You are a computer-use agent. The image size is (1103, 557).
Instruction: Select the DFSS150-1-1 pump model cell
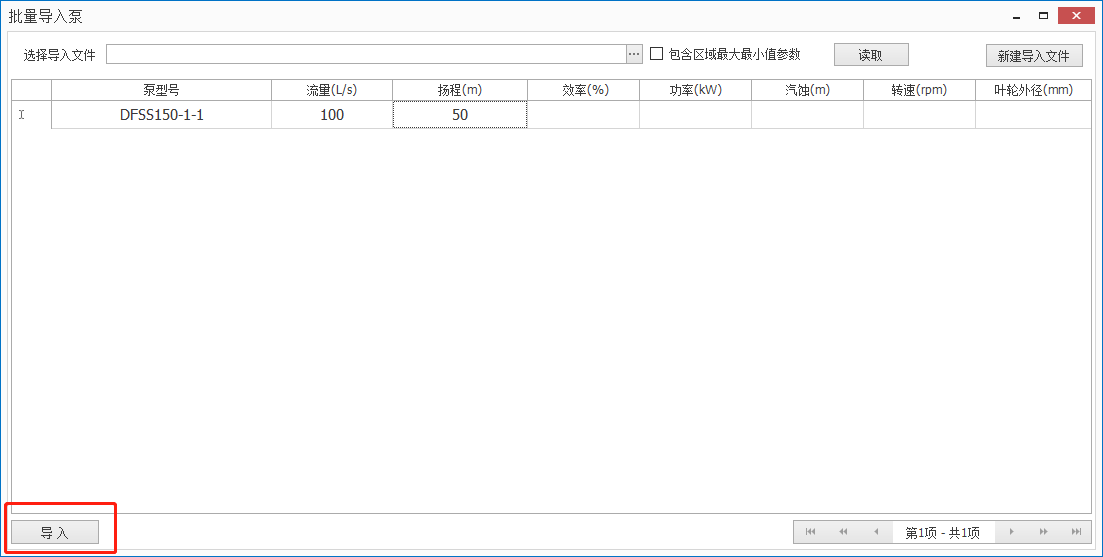pos(161,115)
